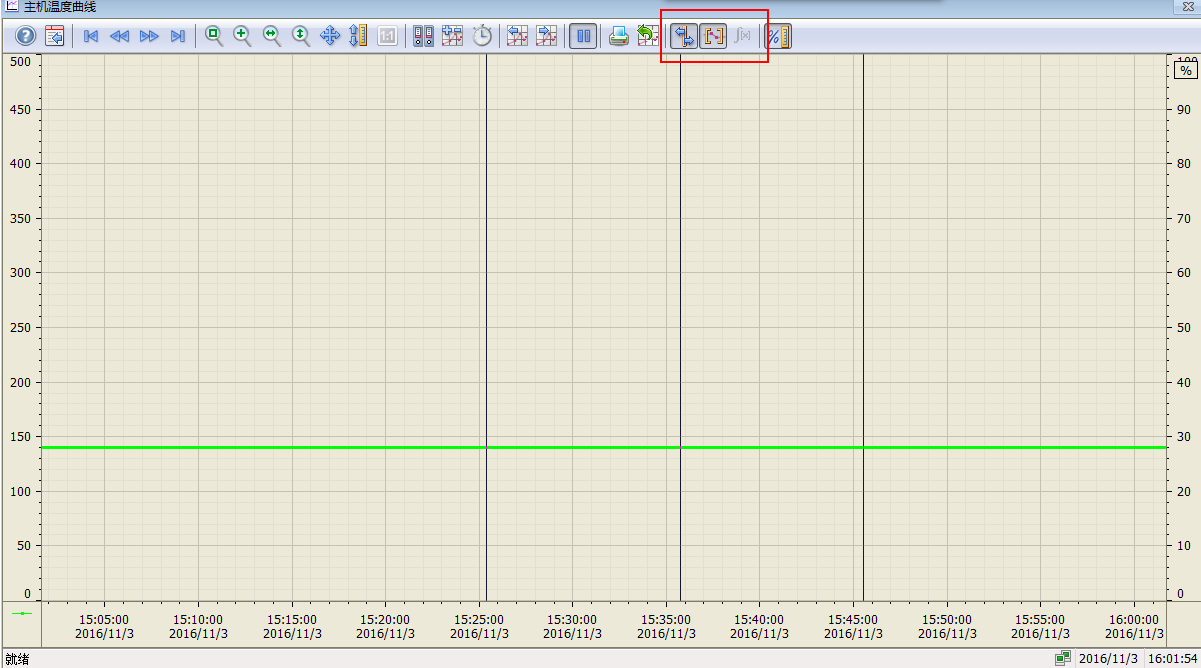Click the export data green arrow icon
This screenshot has height=668, width=1201.
pyautogui.click(x=648, y=37)
